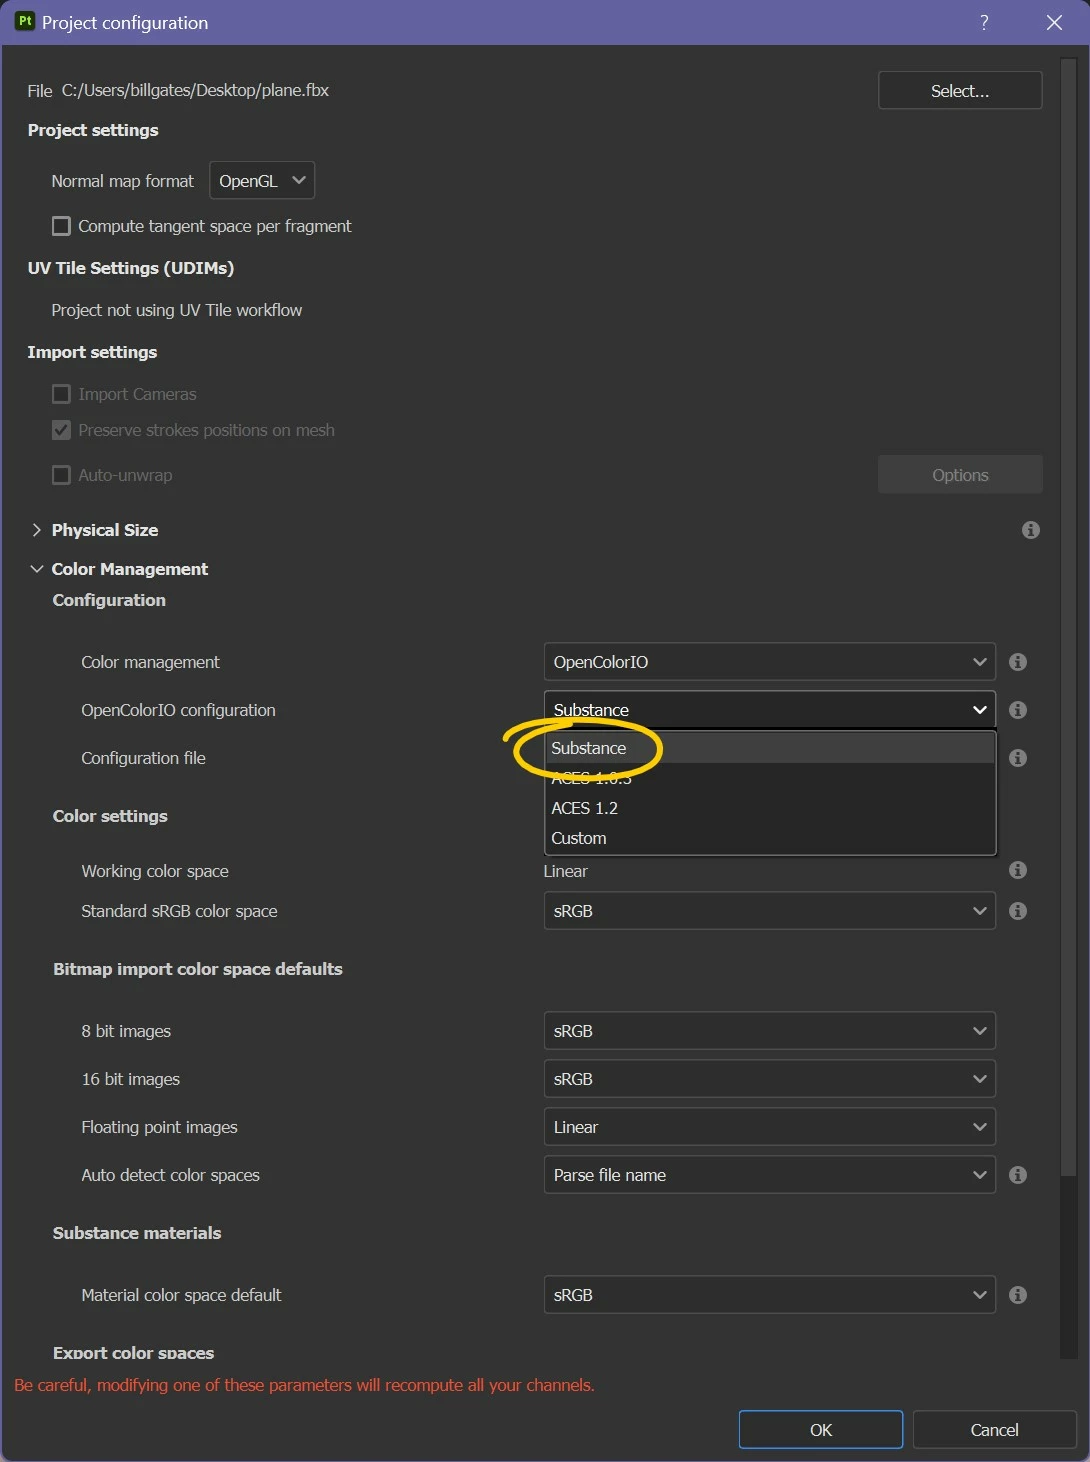Select Custom in the dropdown list
The image size is (1090, 1462).
point(770,838)
